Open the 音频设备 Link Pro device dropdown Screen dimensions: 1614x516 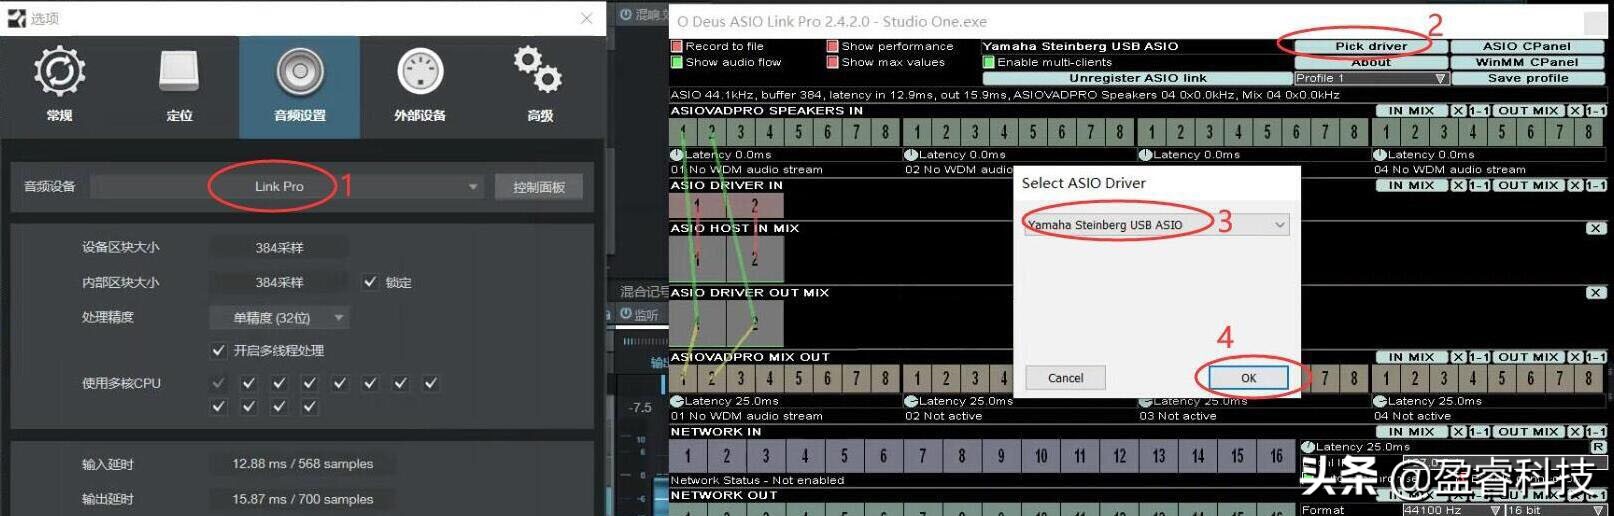286,186
